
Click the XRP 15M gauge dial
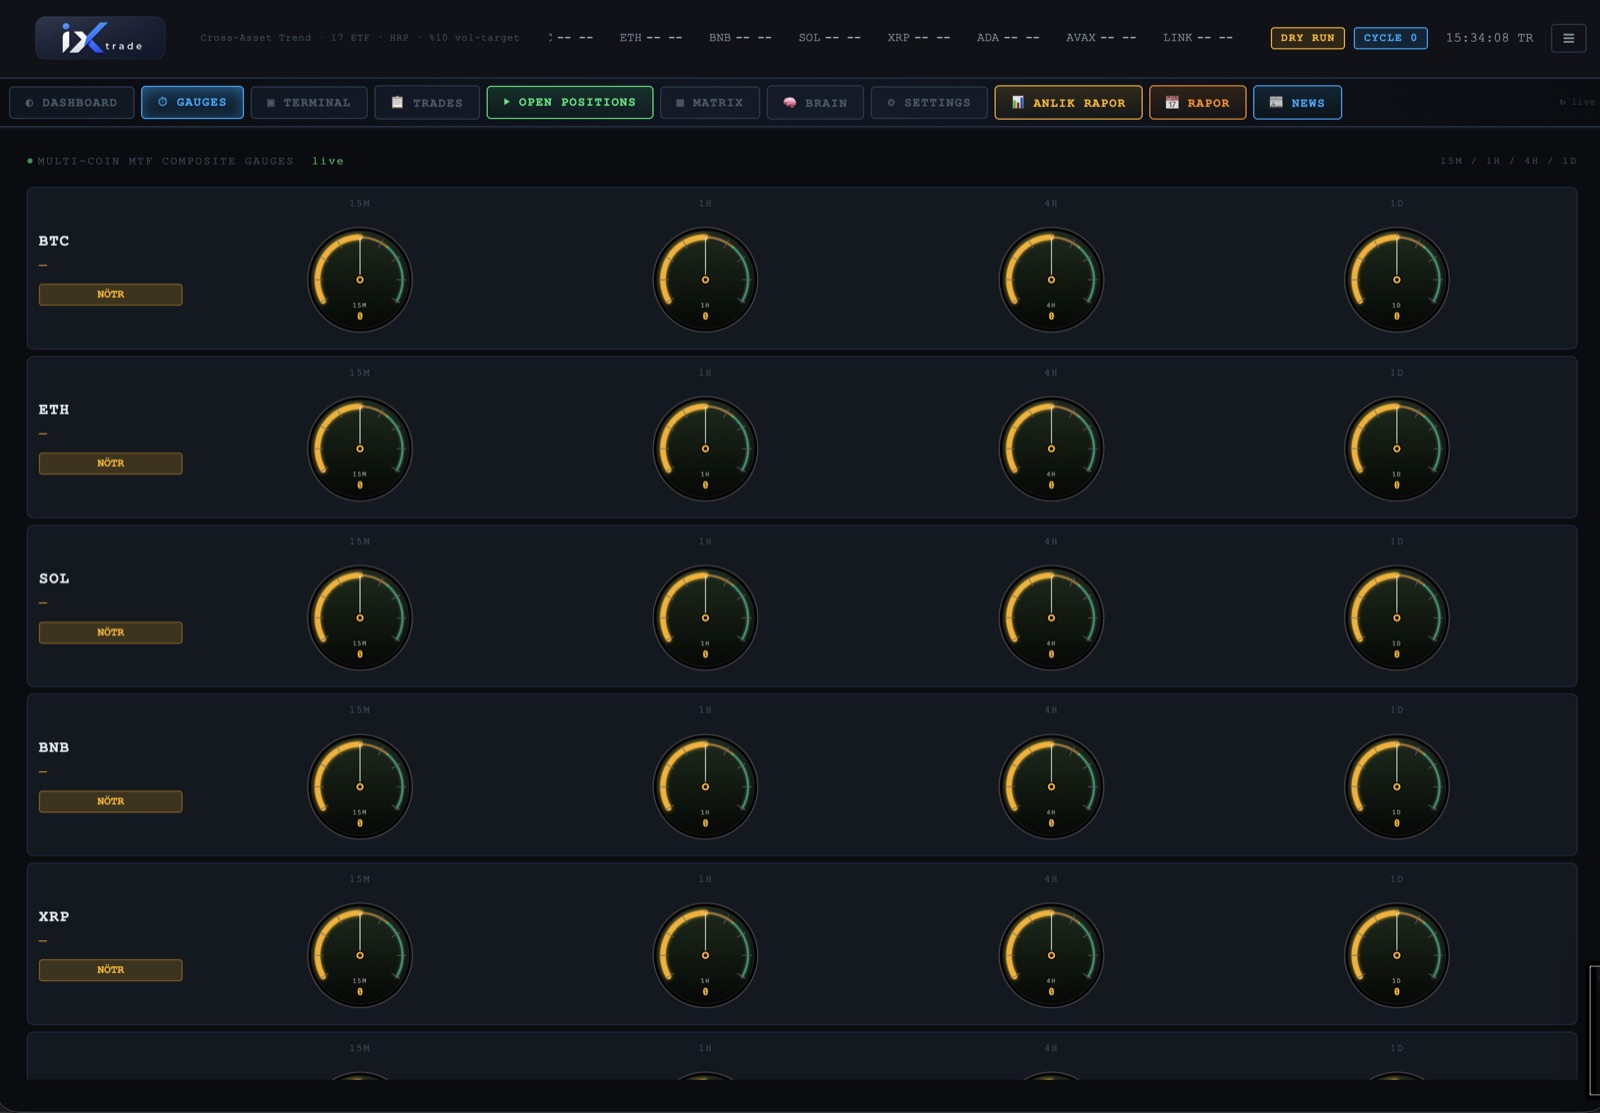point(360,956)
